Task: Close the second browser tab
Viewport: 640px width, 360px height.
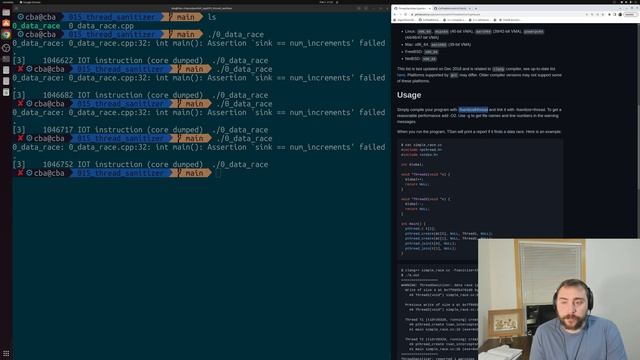Action: [x=469, y=8]
